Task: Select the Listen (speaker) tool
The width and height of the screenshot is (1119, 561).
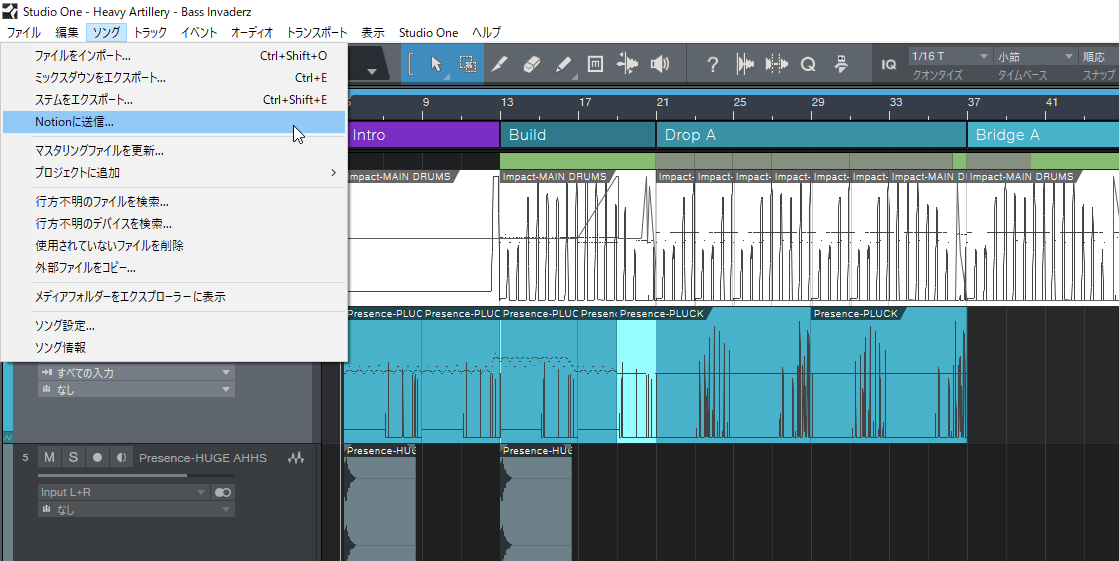Action: pyautogui.click(x=660, y=64)
